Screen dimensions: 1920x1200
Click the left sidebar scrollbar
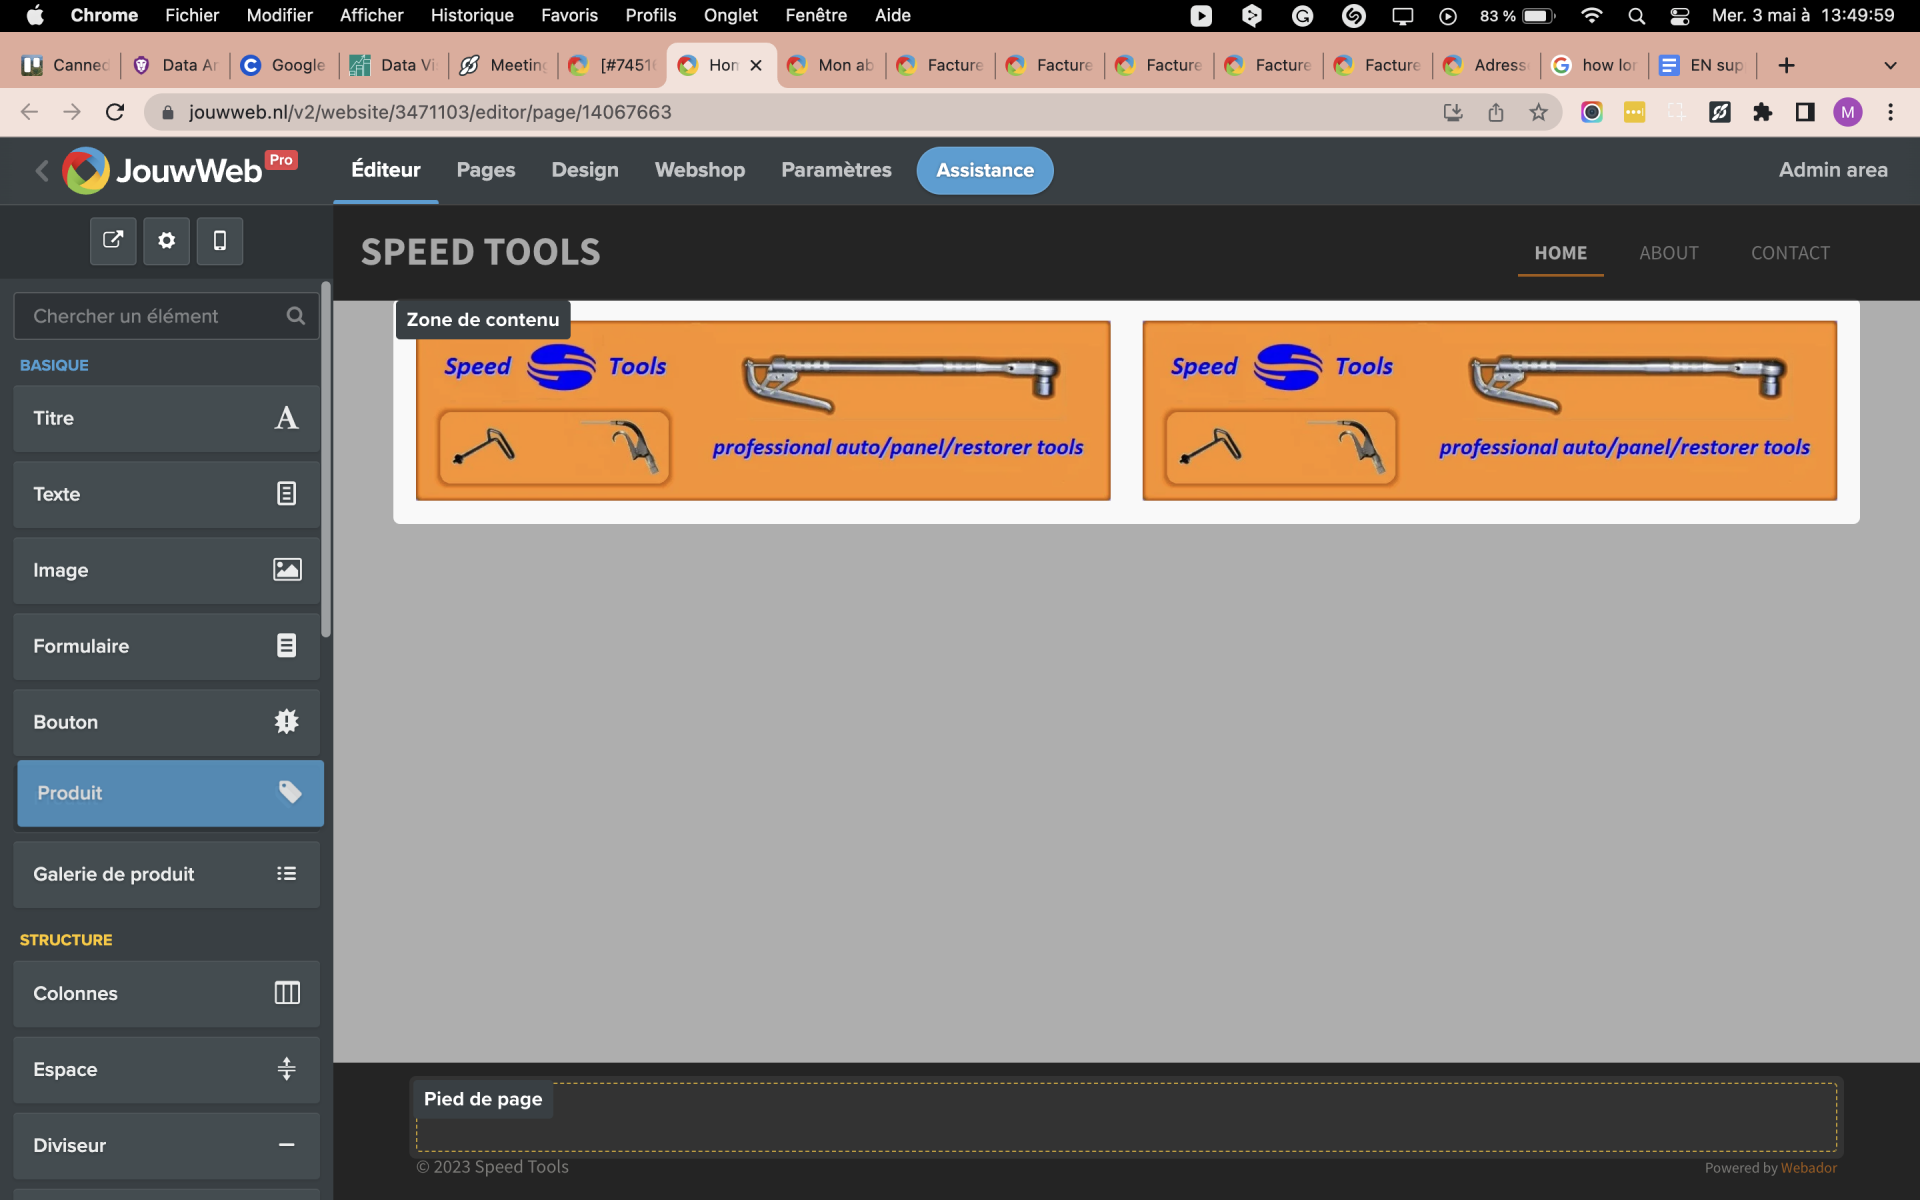326,460
